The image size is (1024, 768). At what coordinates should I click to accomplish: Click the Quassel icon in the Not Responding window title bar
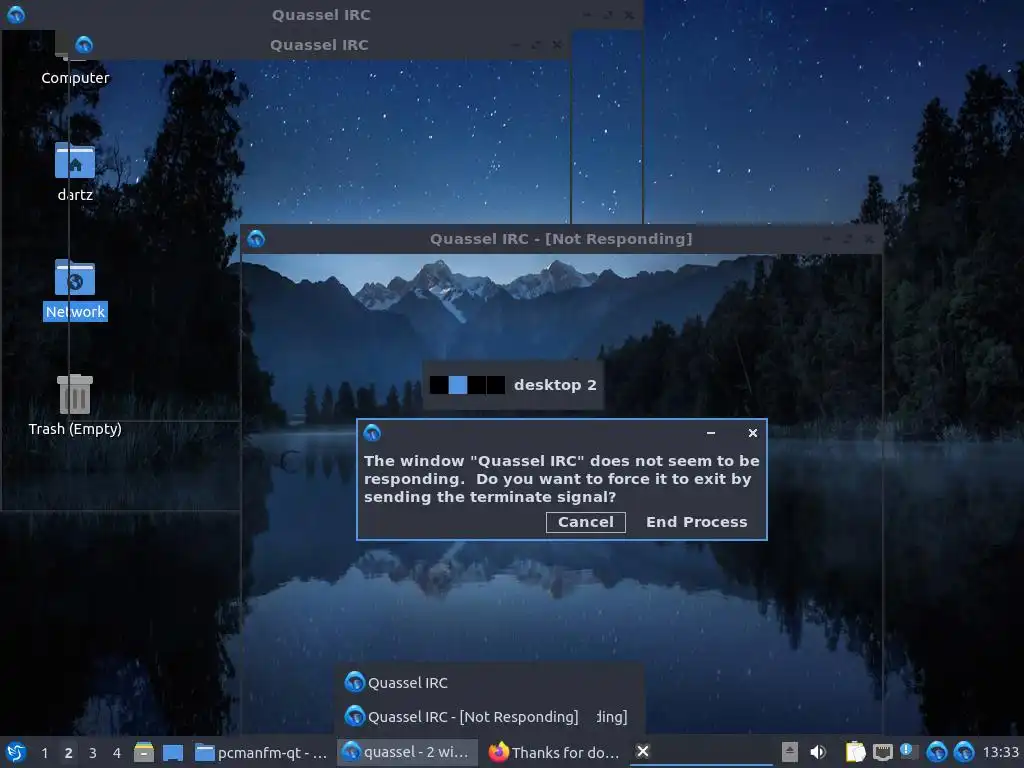(x=256, y=239)
